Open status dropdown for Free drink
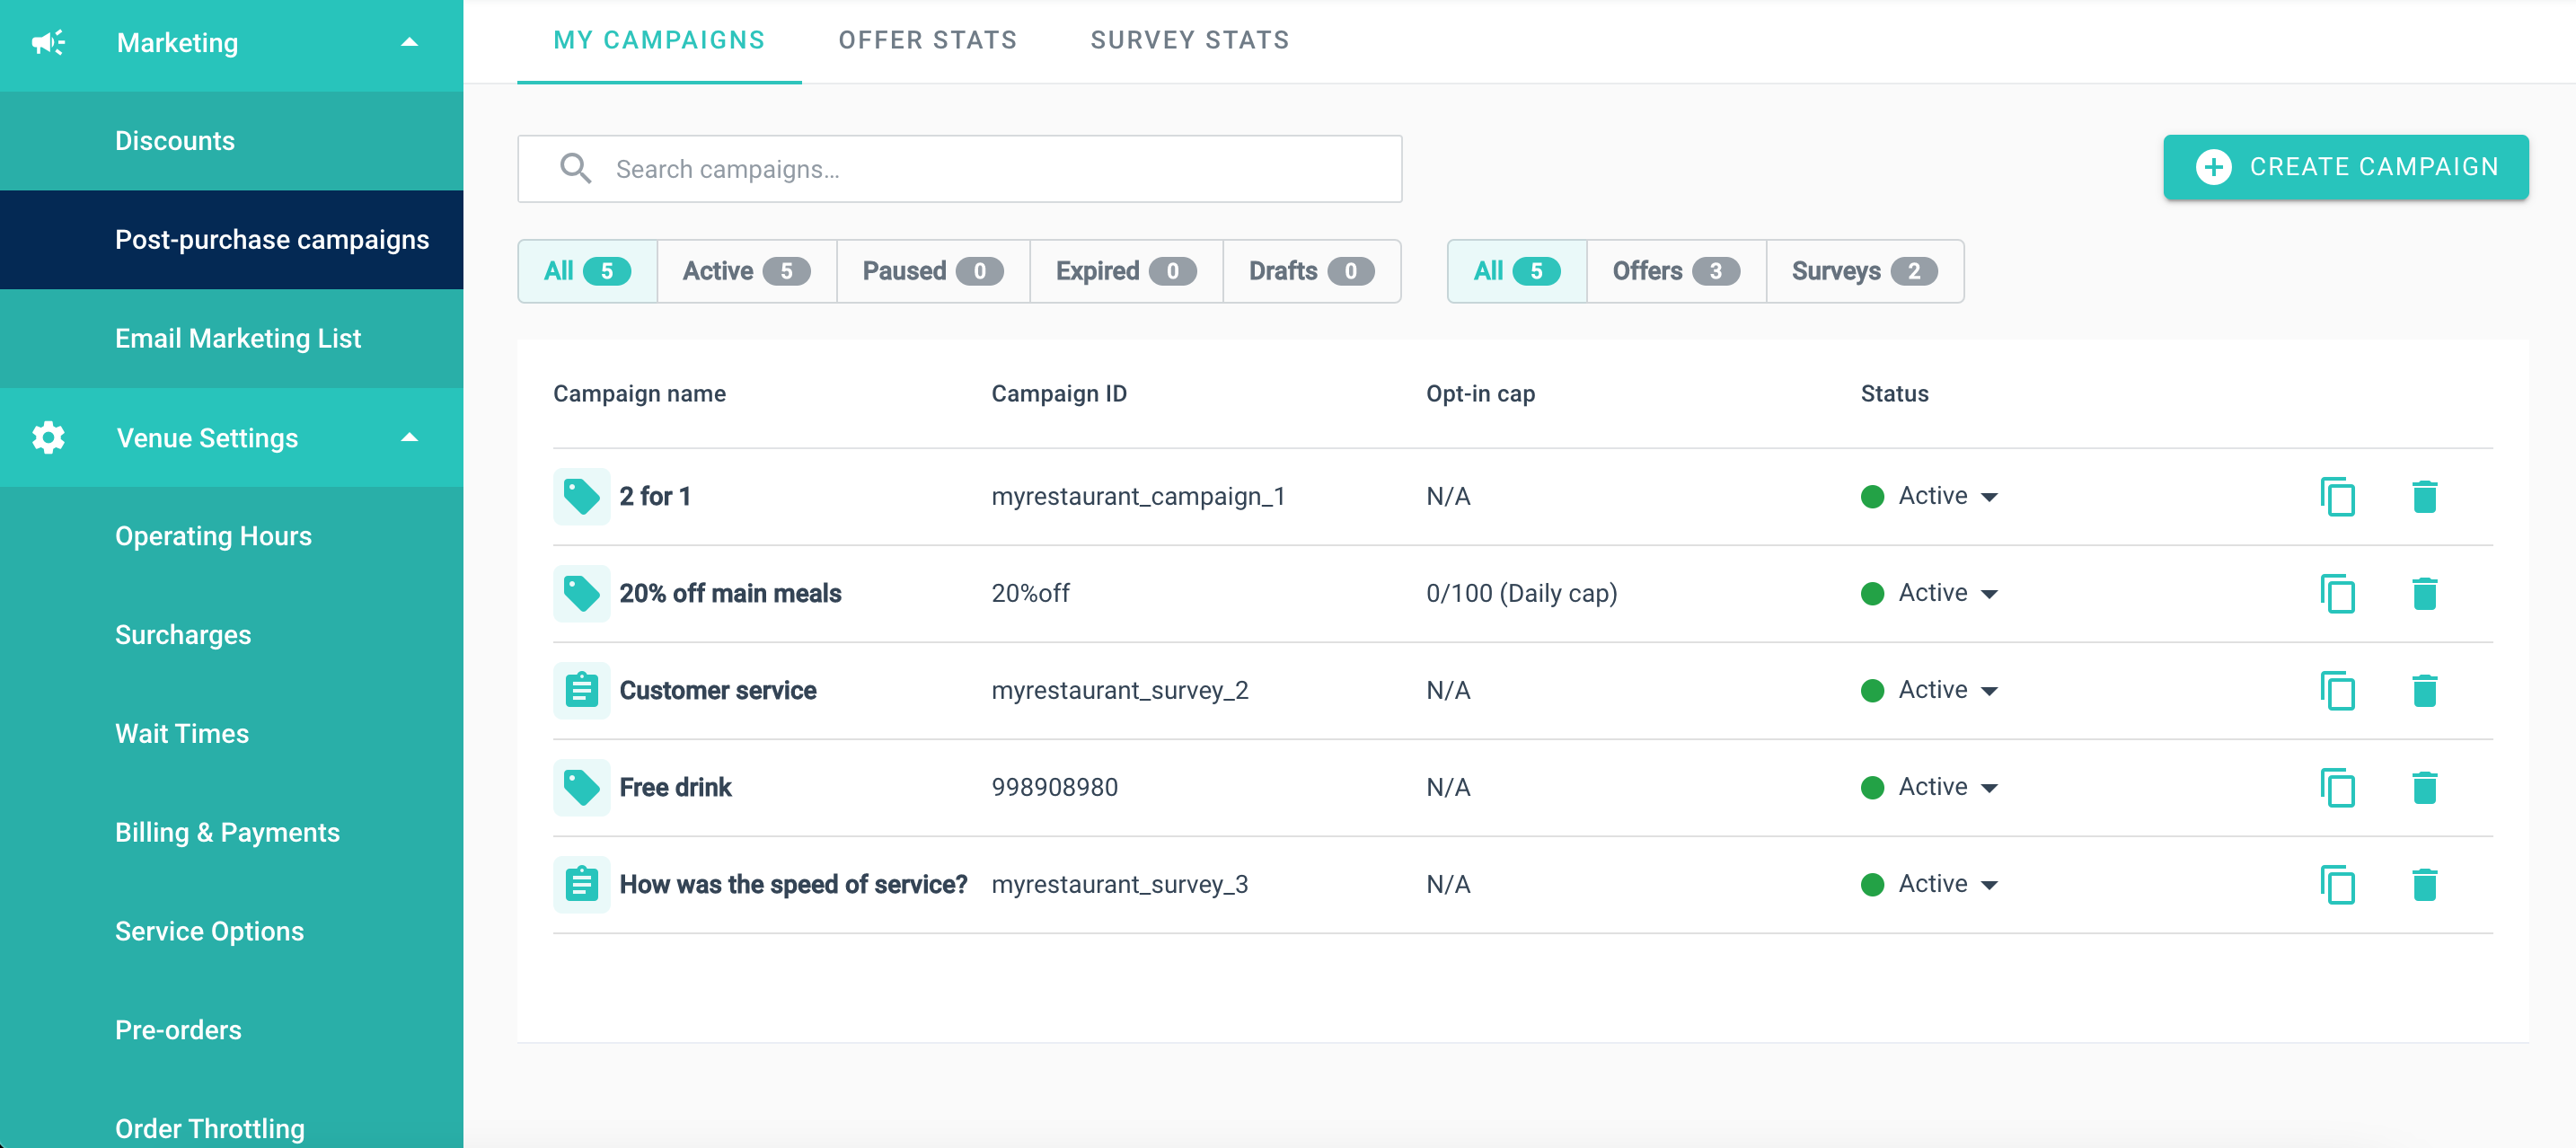Viewport: 2576px width, 1148px height. [1988, 788]
